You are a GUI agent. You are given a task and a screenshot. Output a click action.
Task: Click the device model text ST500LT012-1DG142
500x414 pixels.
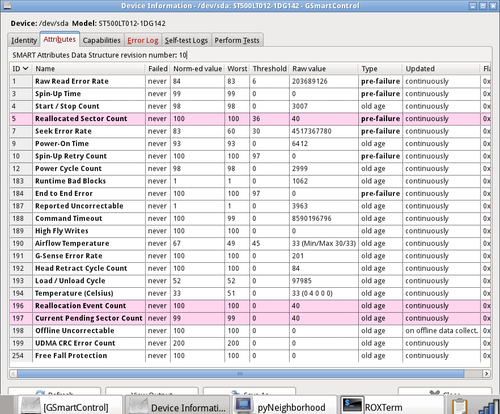(x=132, y=23)
